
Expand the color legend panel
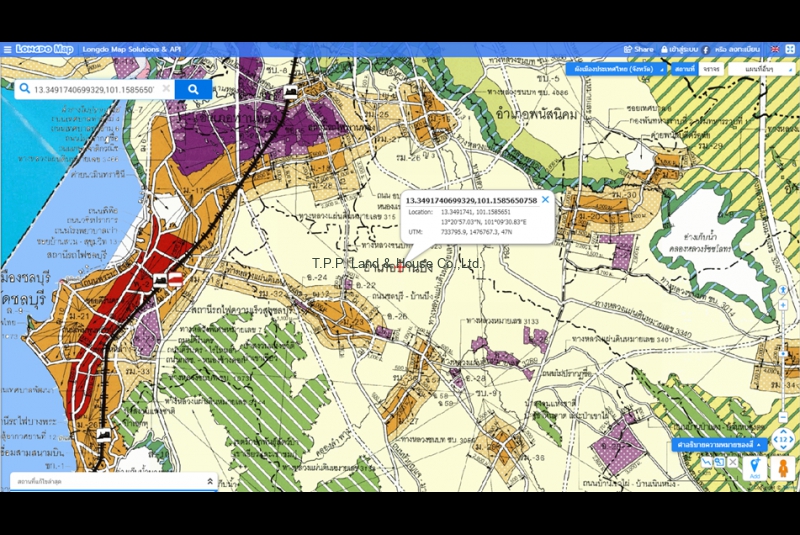[719, 444]
